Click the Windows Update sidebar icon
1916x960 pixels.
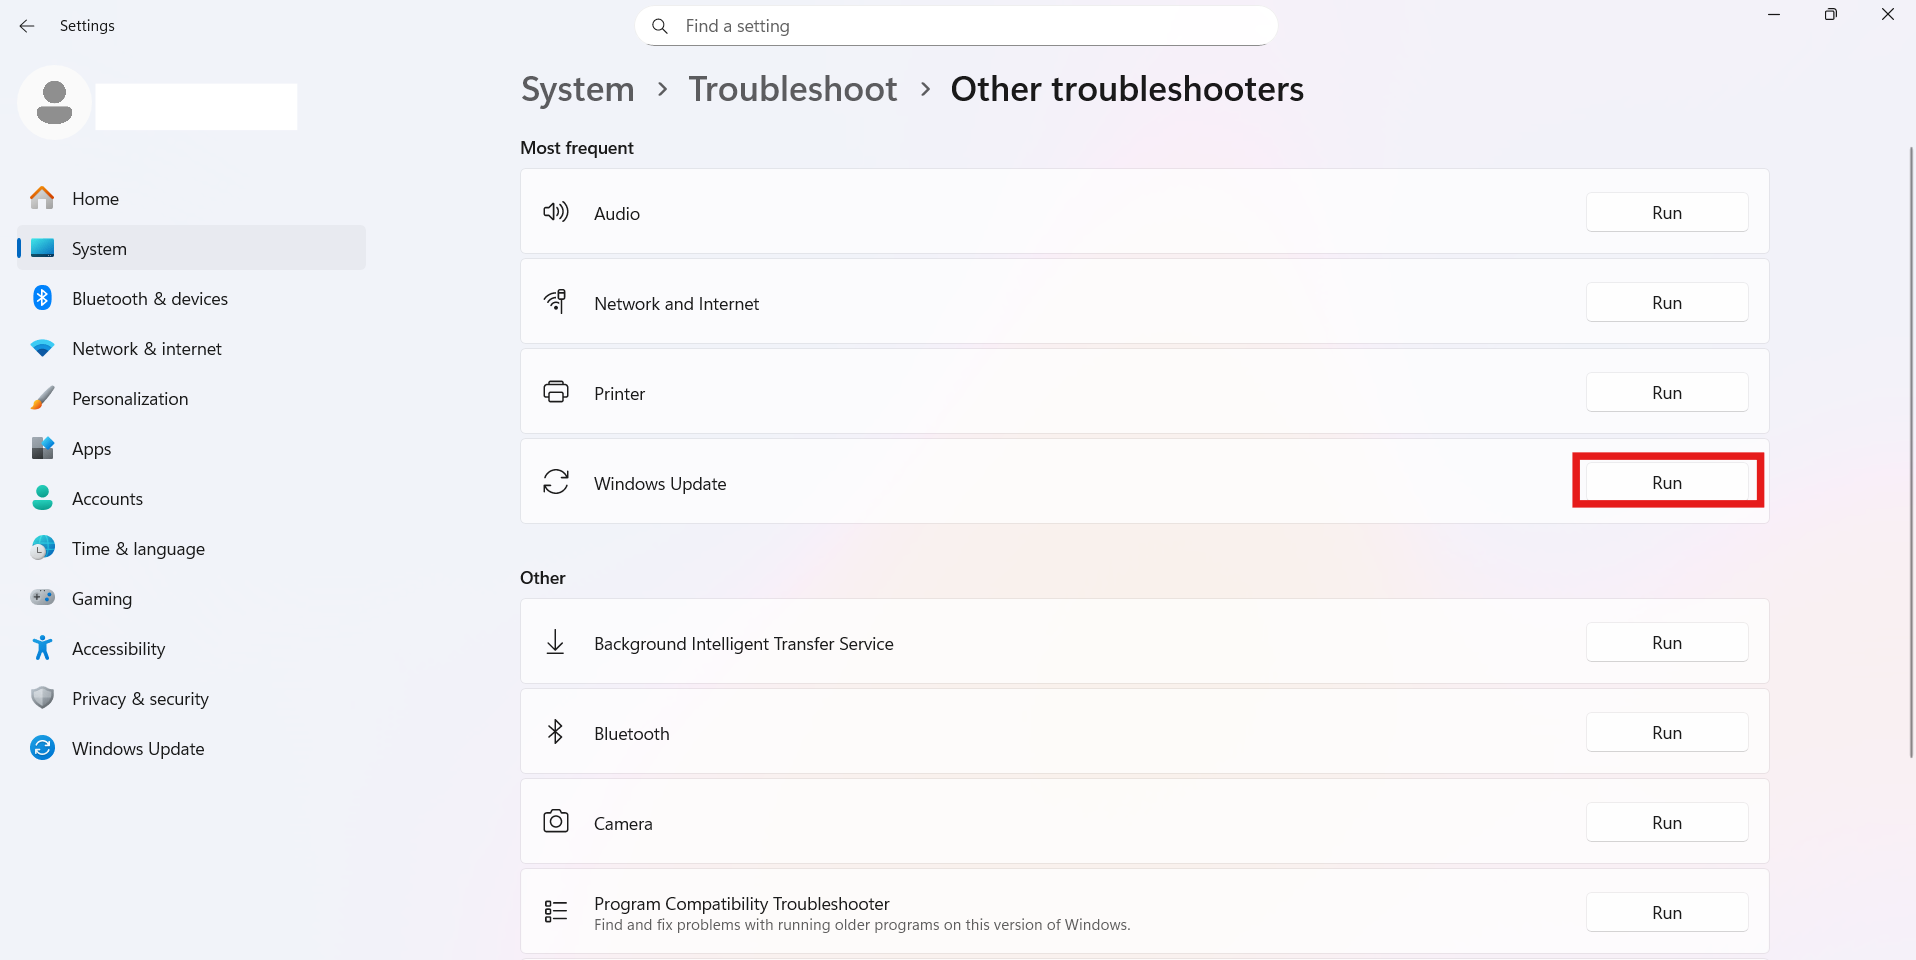42,748
